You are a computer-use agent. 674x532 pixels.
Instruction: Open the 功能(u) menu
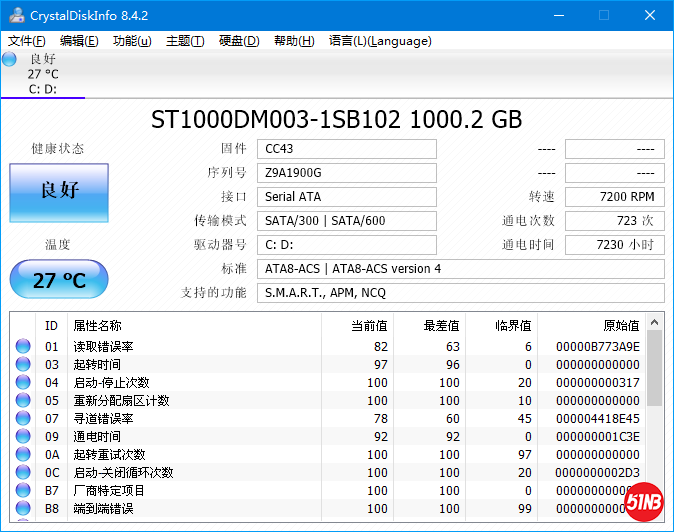132,41
